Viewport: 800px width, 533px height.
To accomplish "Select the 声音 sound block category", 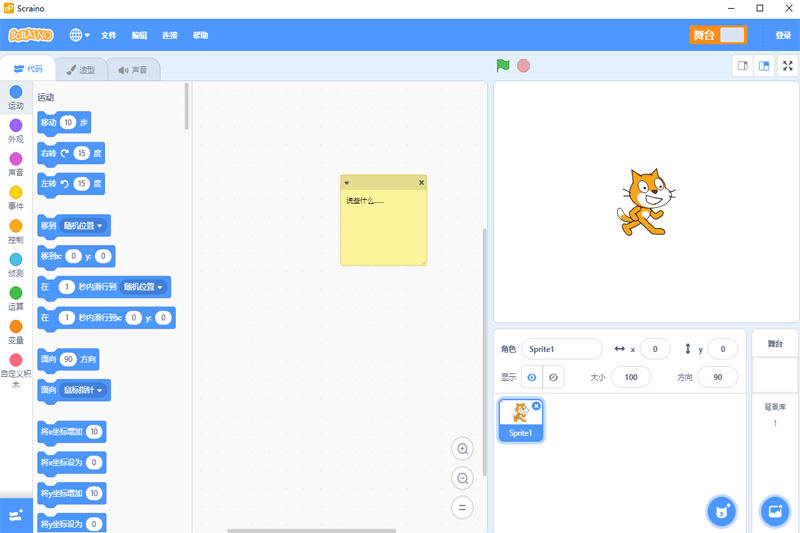I will (16, 164).
